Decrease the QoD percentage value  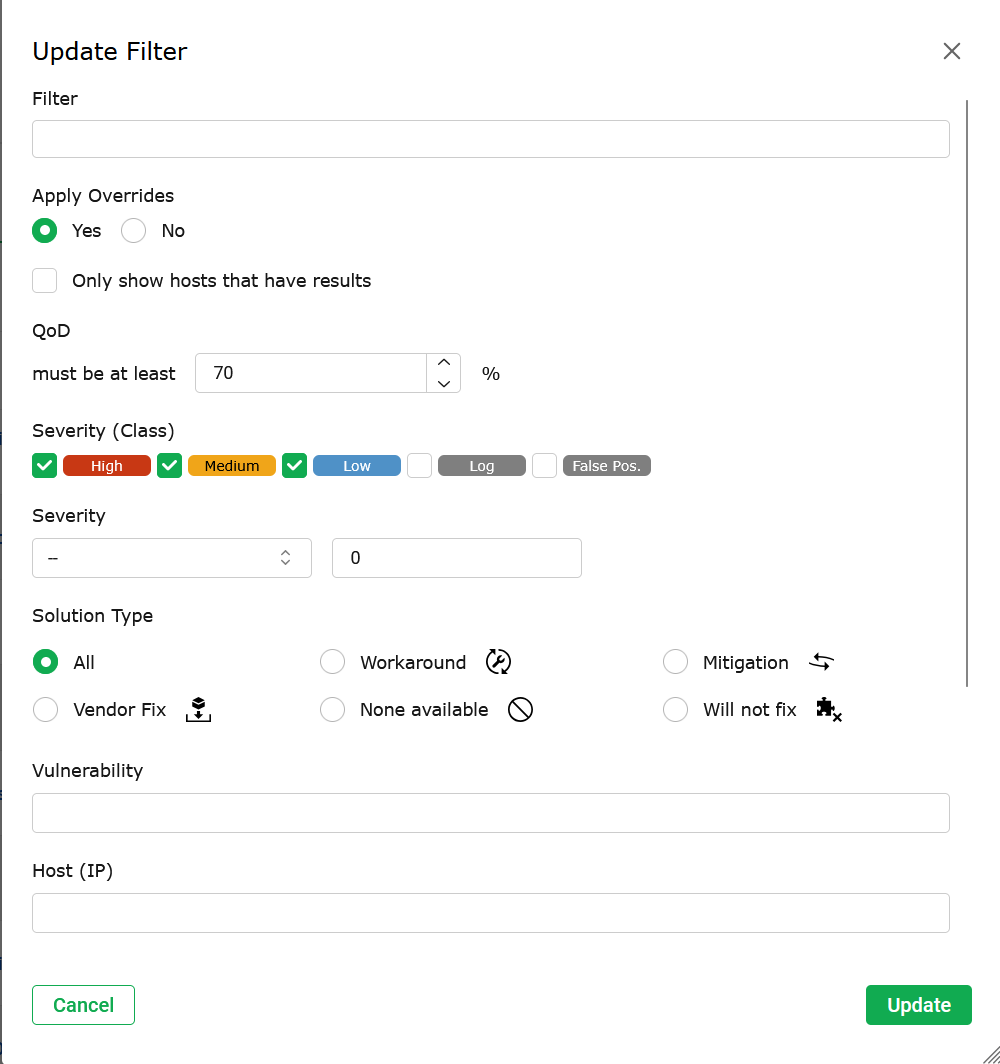point(444,383)
